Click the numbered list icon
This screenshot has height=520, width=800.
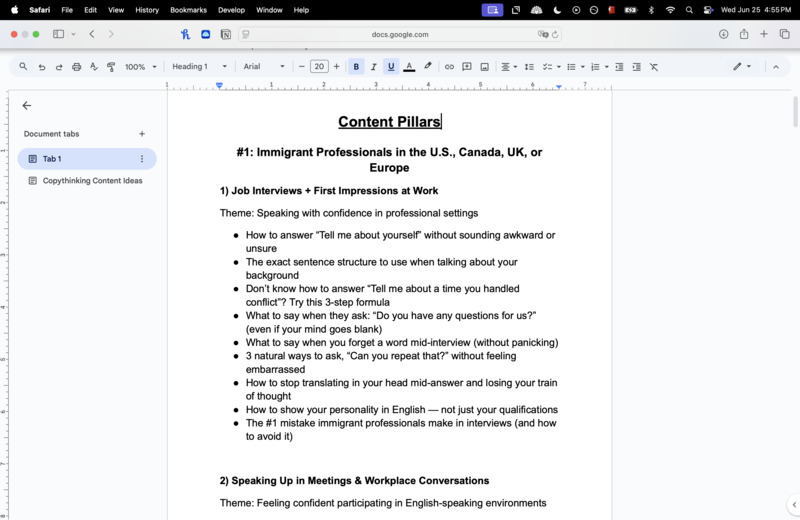pos(595,67)
